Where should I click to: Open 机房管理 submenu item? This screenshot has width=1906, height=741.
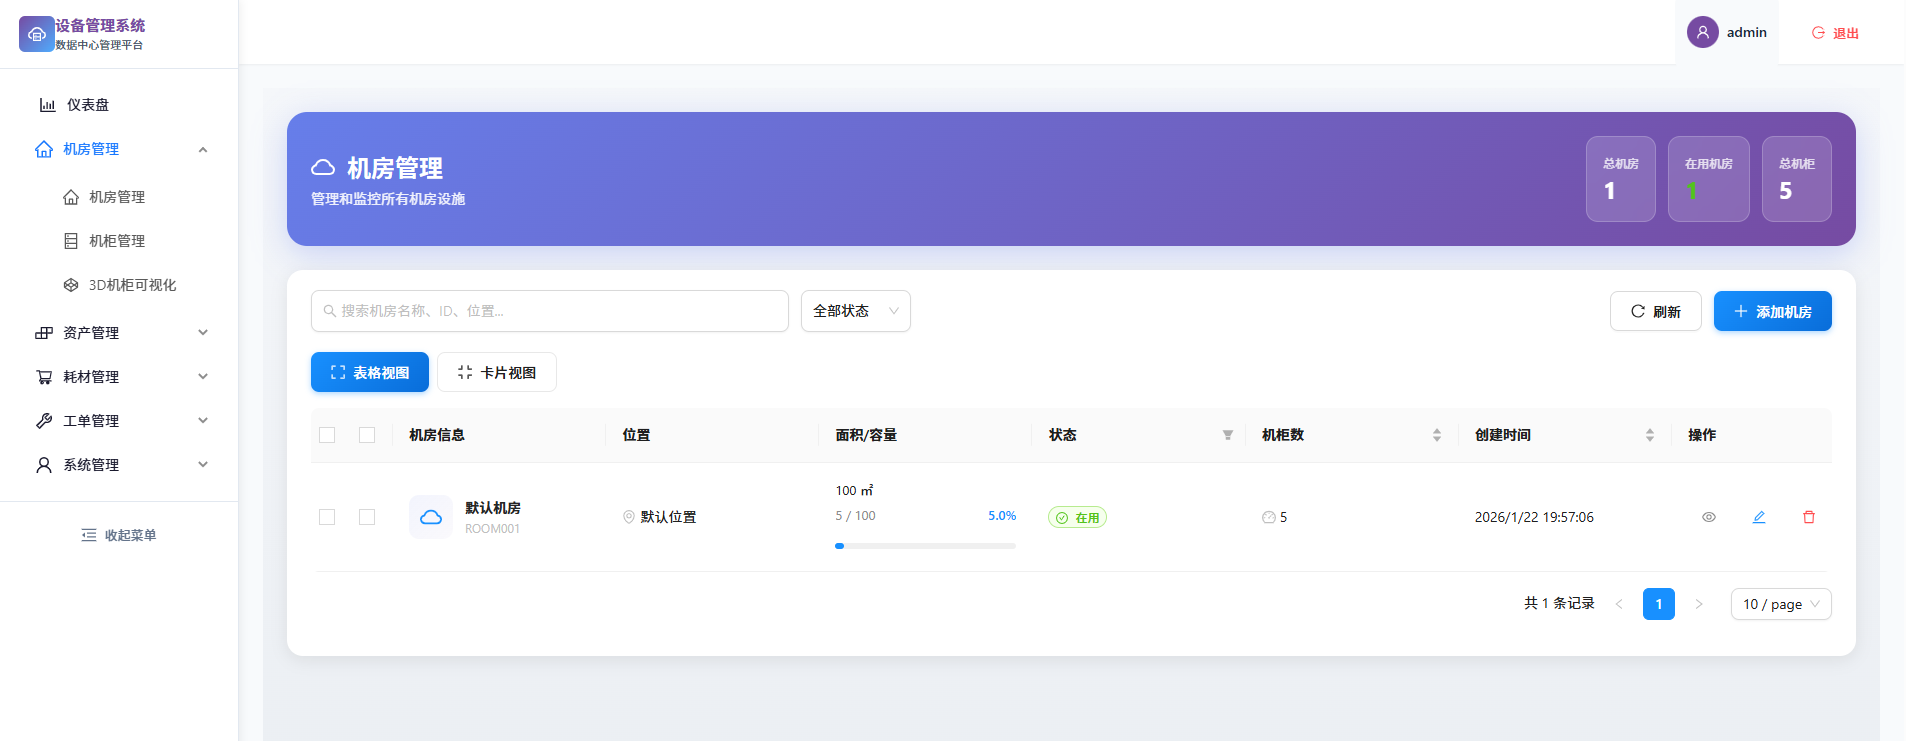point(119,197)
